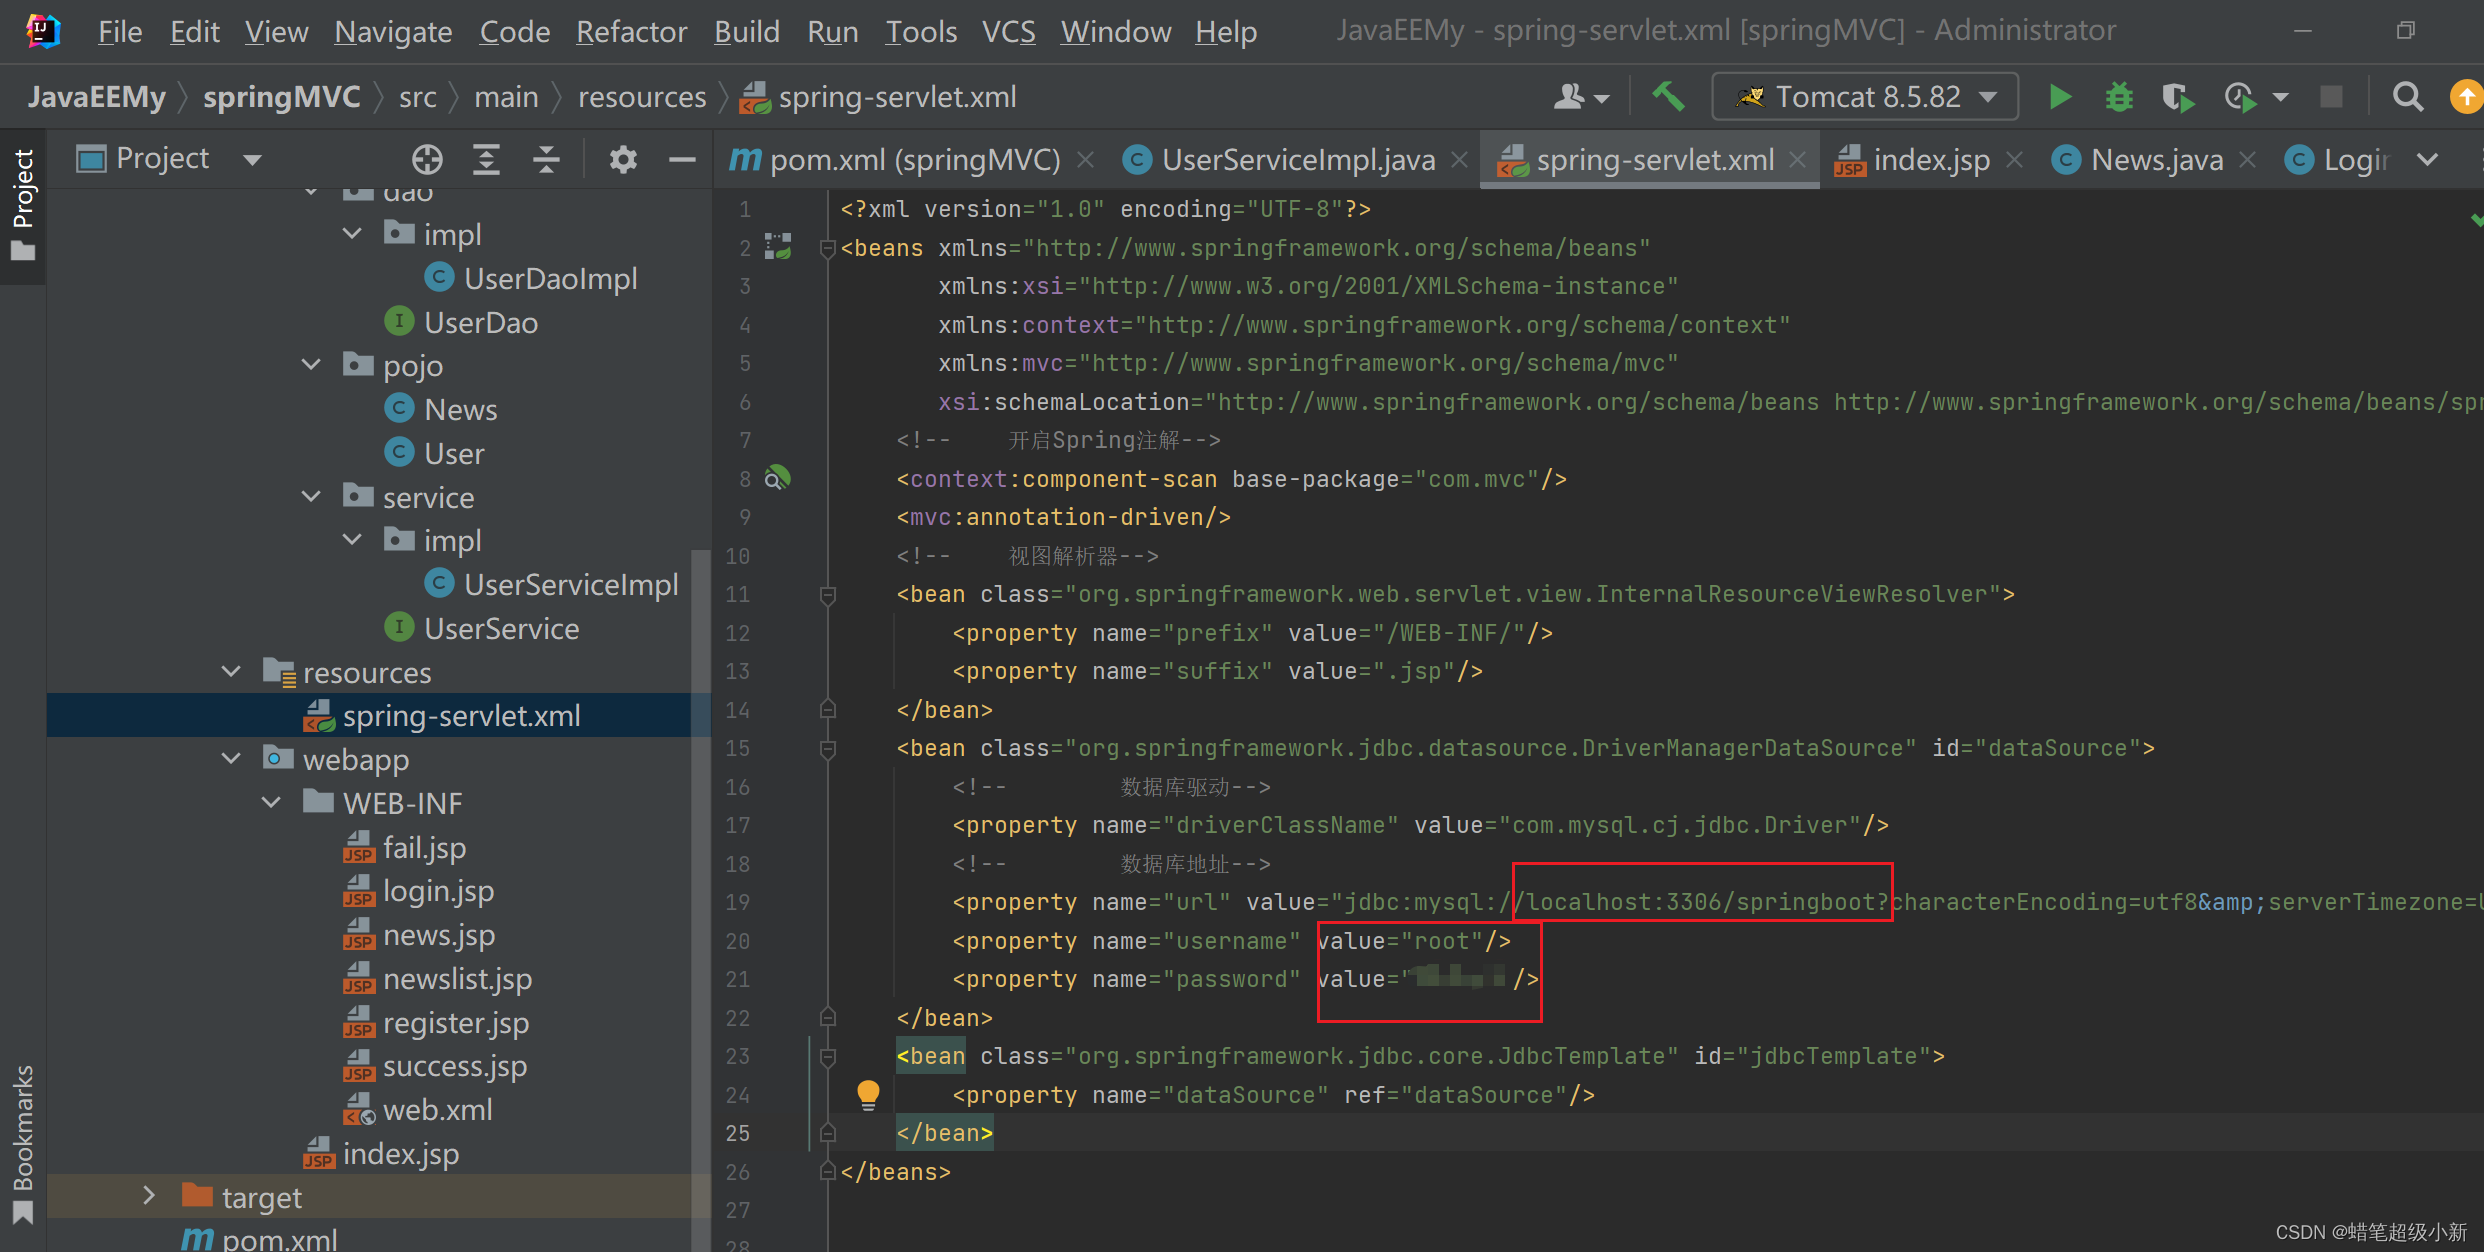Image resolution: width=2484 pixels, height=1252 pixels.
Task: Click Select Opened File crosshair icon
Action: click(427, 159)
